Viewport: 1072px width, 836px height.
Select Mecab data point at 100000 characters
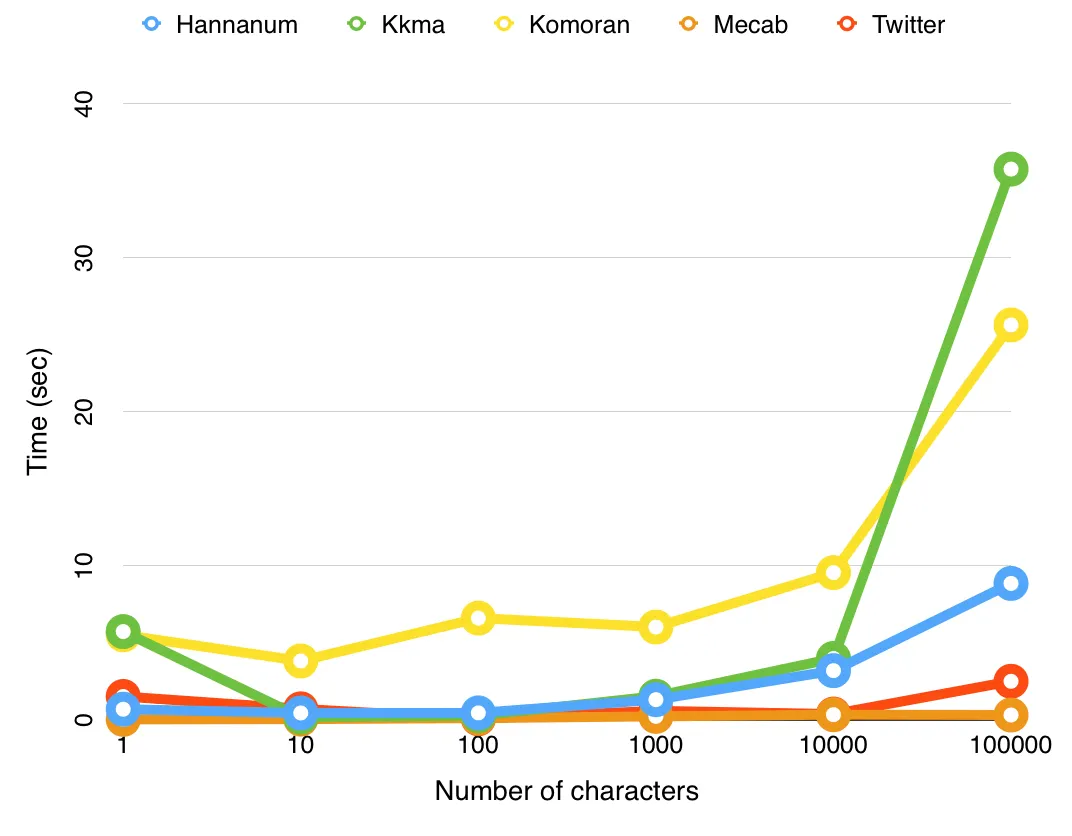pyautogui.click(x=1010, y=715)
